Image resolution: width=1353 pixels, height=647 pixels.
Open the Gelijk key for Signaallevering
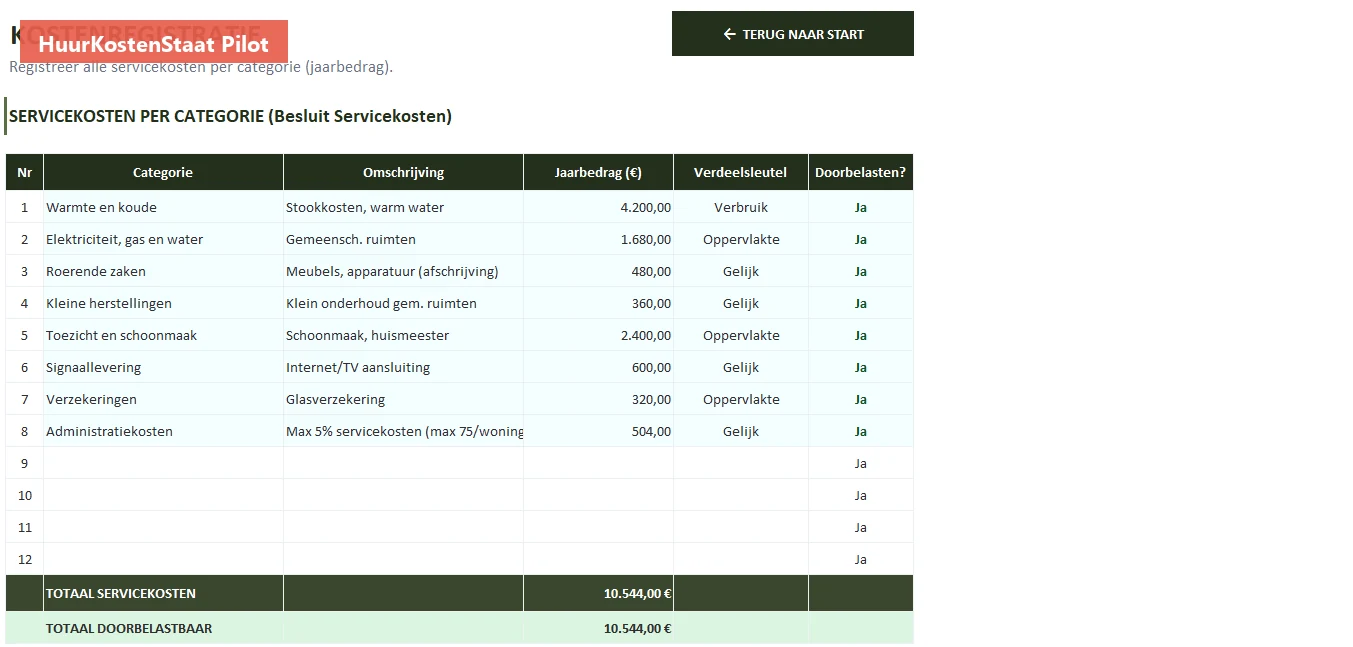click(741, 367)
